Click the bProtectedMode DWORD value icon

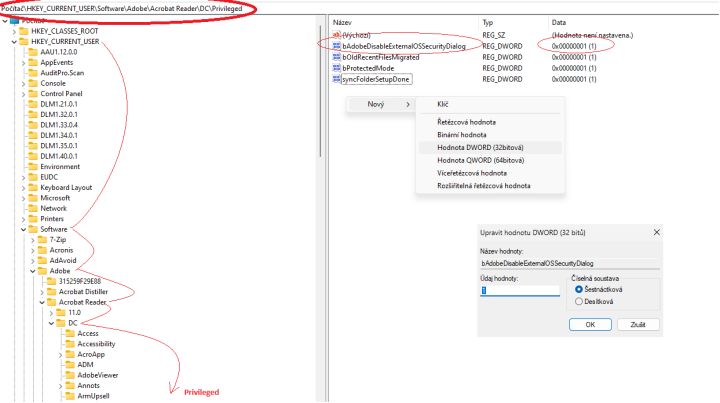click(x=337, y=68)
